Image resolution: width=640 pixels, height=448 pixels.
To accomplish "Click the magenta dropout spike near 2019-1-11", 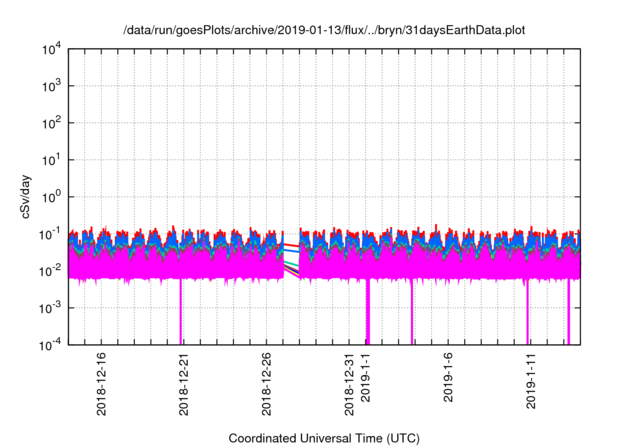I will pyautogui.click(x=527, y=312).
